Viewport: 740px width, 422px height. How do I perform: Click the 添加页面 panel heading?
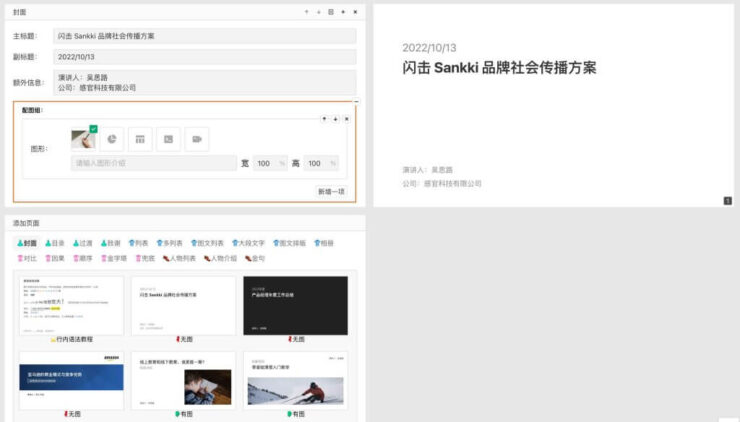pyautogui.click(x=26, y=223)
